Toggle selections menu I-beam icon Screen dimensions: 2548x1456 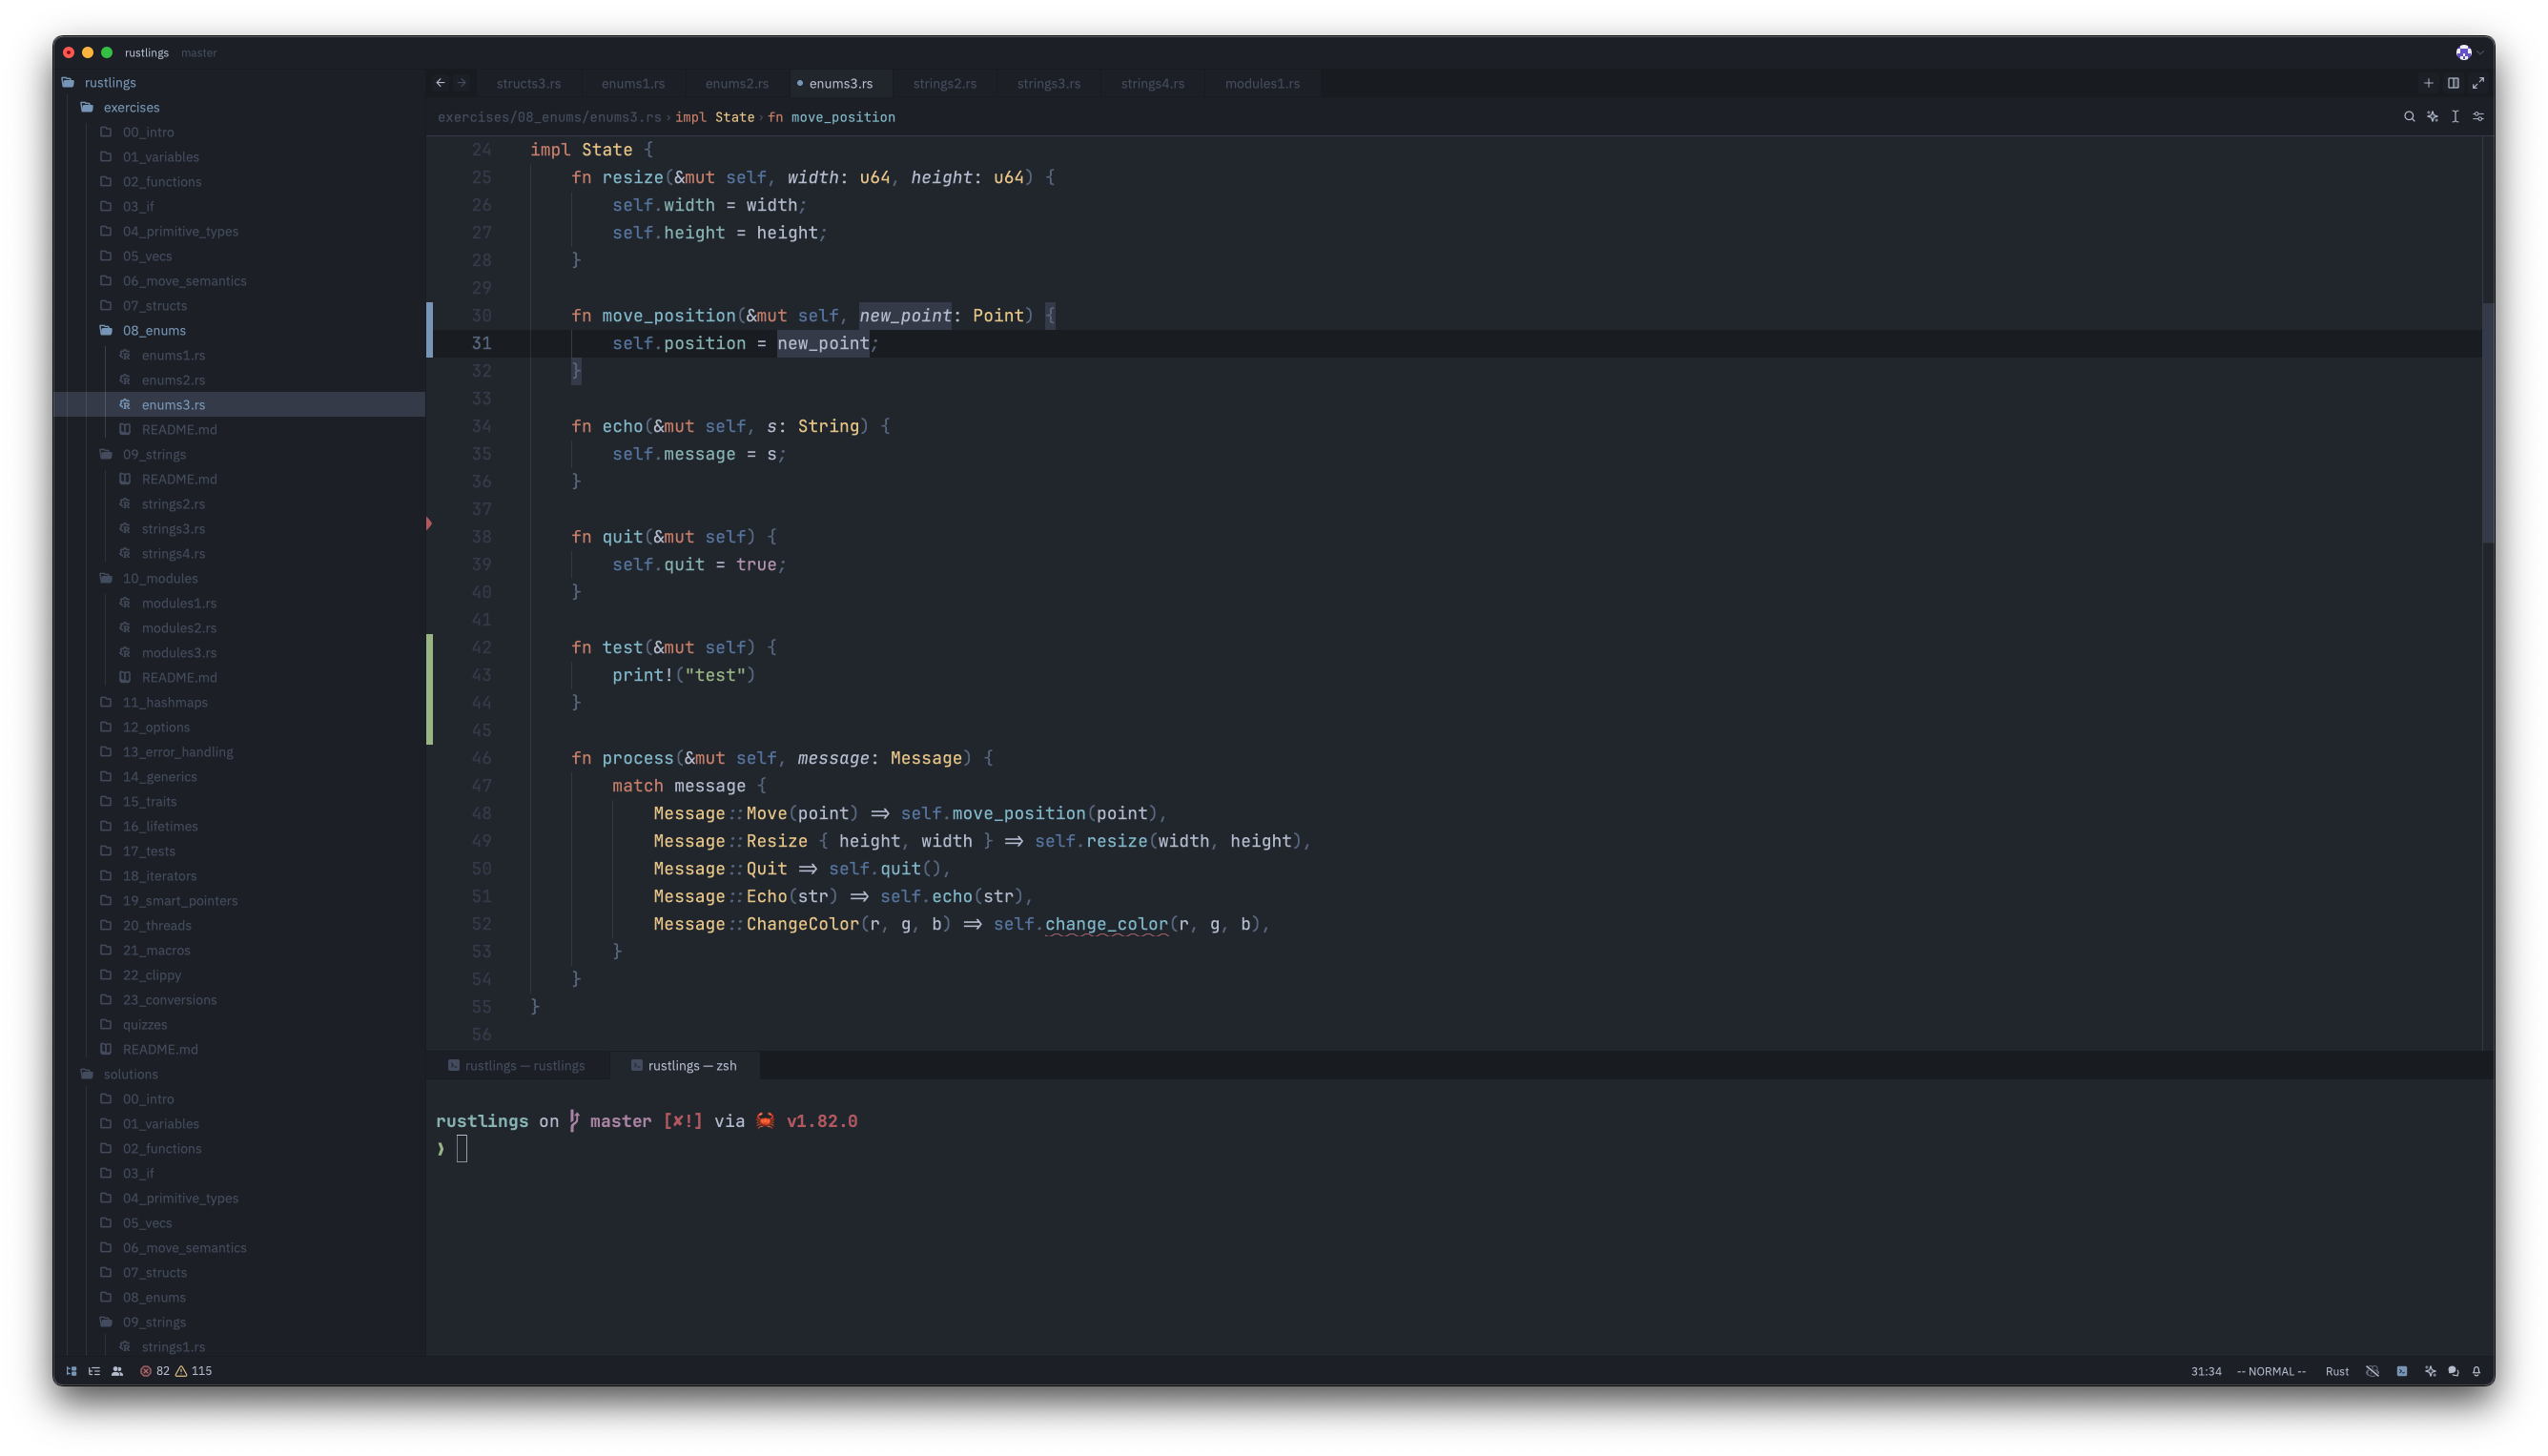pos(2455,117)
